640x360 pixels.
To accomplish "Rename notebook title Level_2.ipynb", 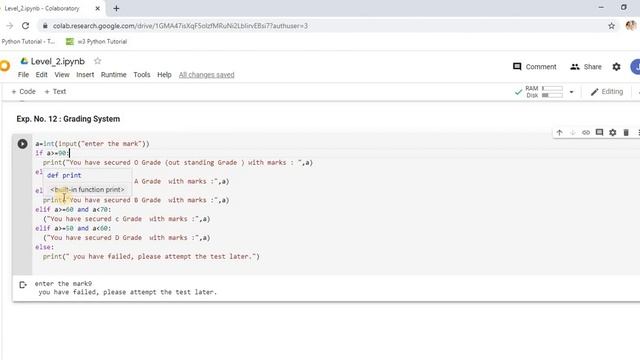I will coord(58,61).
